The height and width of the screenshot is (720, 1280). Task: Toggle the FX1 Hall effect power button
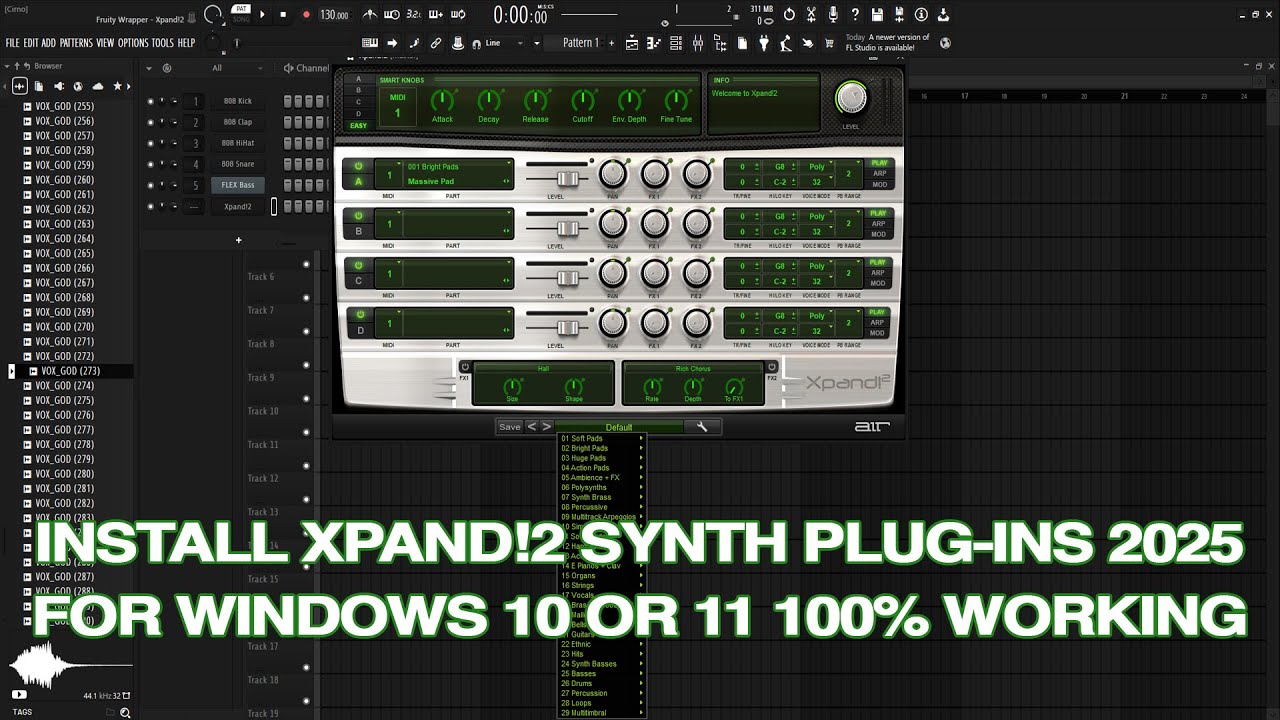[x=465, y=367]
